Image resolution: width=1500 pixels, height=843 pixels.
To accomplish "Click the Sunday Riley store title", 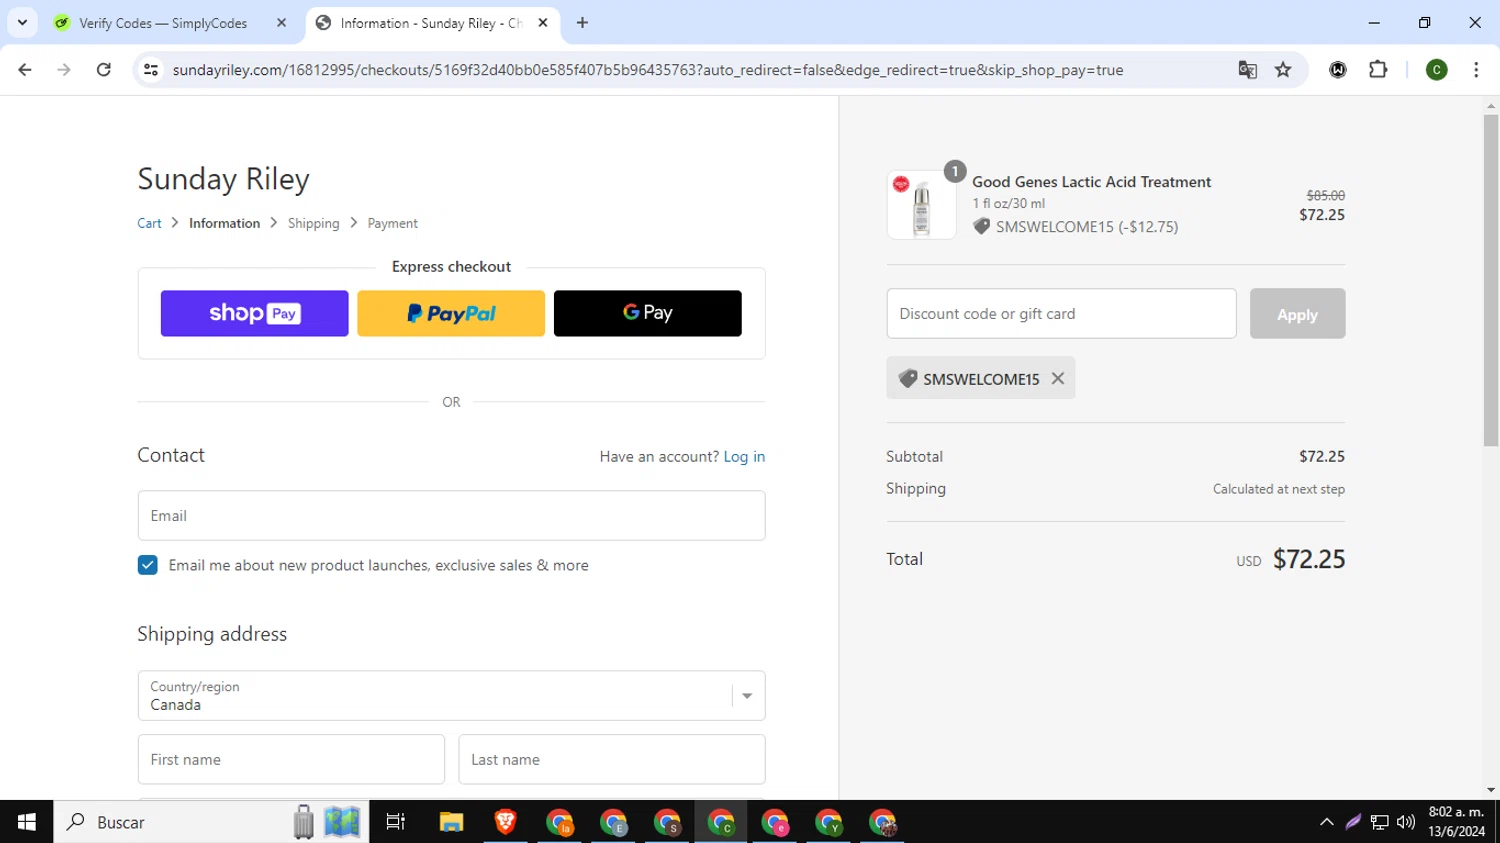I will point(223,178).
